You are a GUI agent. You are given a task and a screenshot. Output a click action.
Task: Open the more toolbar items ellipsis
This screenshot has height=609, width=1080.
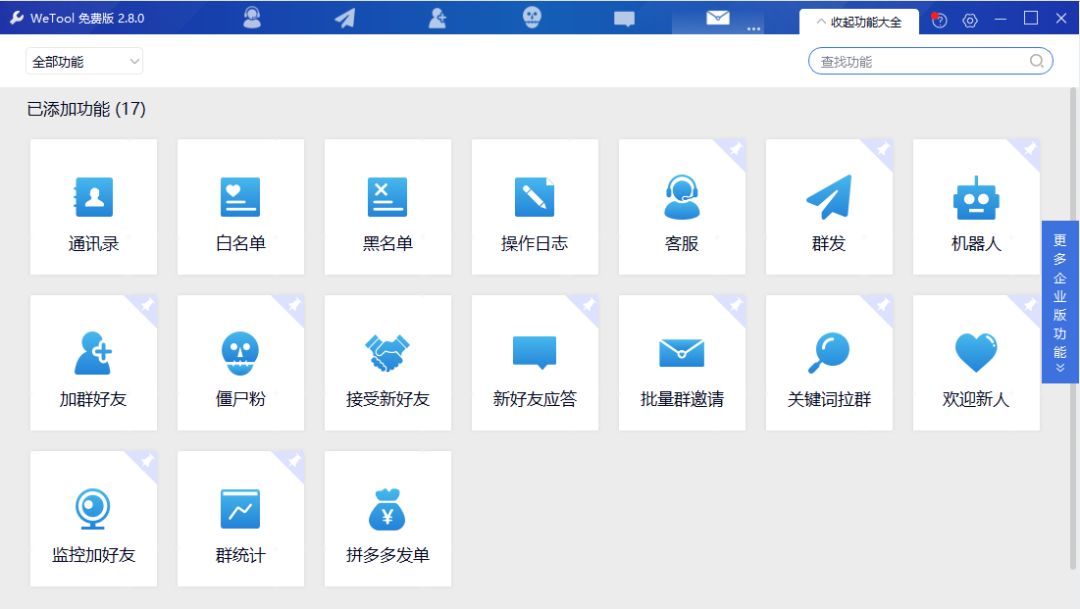754,29
